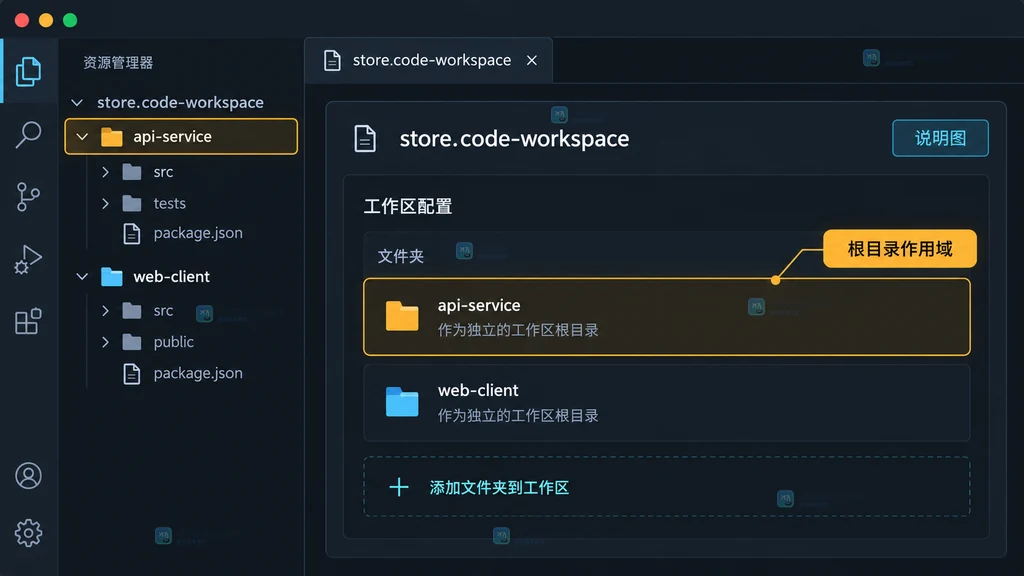The height and width of the screenshot is (576, 1024).
Task: Click 作为独立的工作区根目录 under web-client
Action: coord(519,416)
